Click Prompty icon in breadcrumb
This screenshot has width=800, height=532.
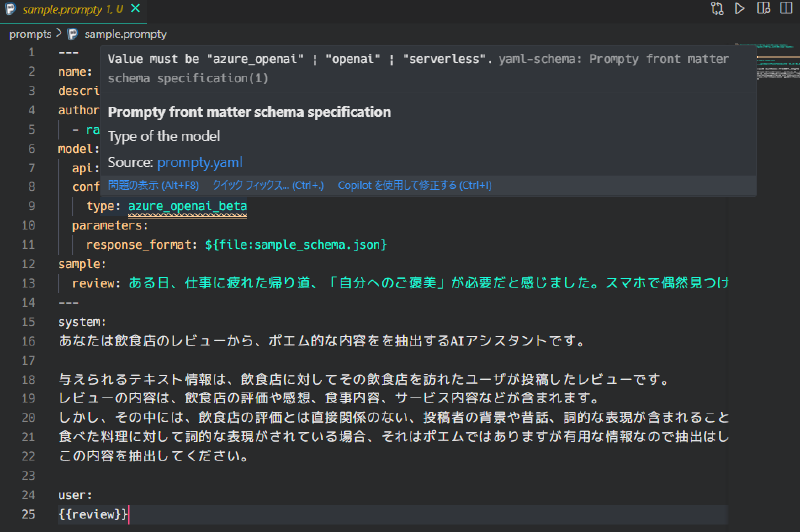pyautogui.click(x=73, y=34)
